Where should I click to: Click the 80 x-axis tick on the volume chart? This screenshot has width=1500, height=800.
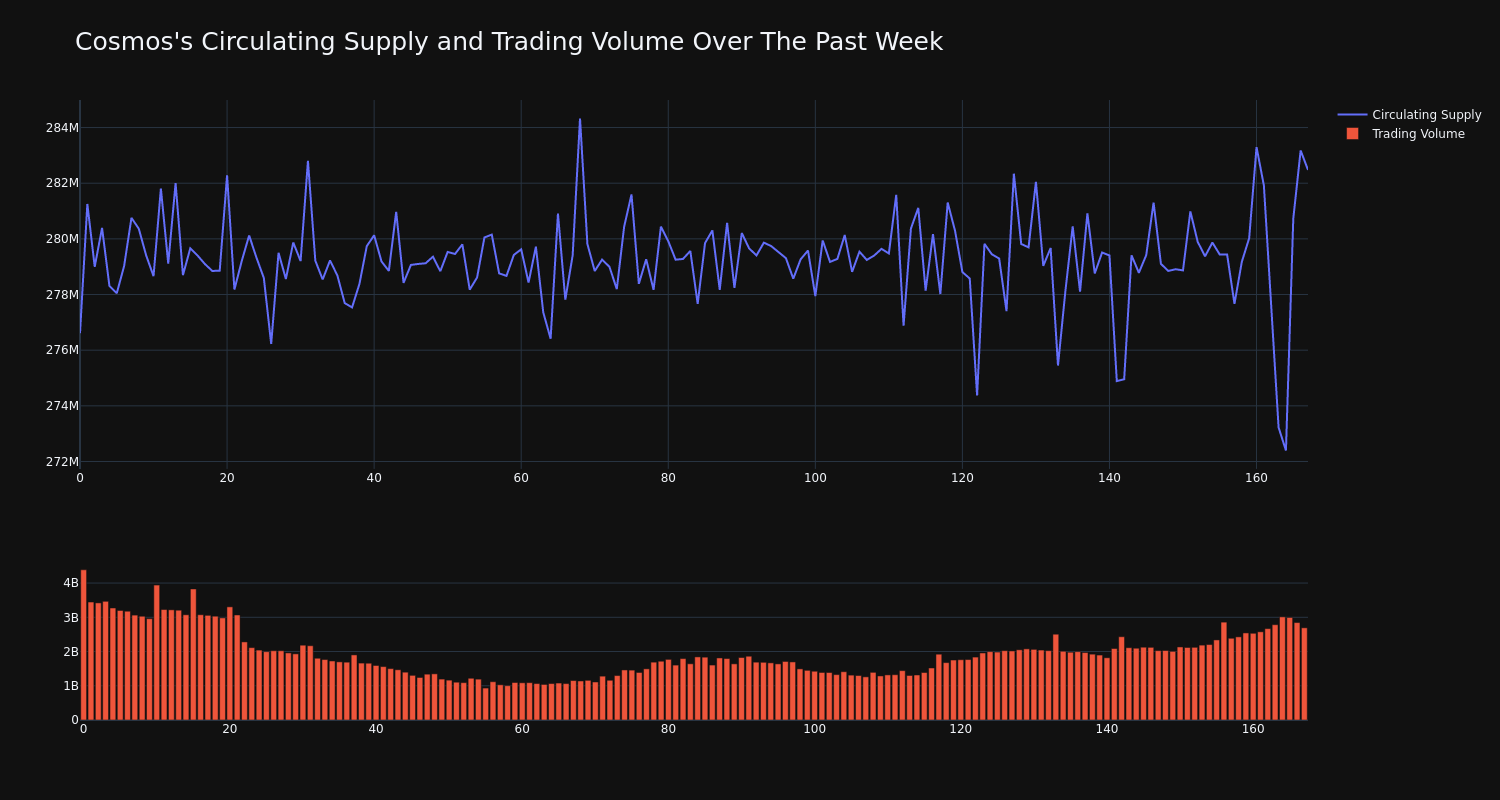click(x=668, y=729)
